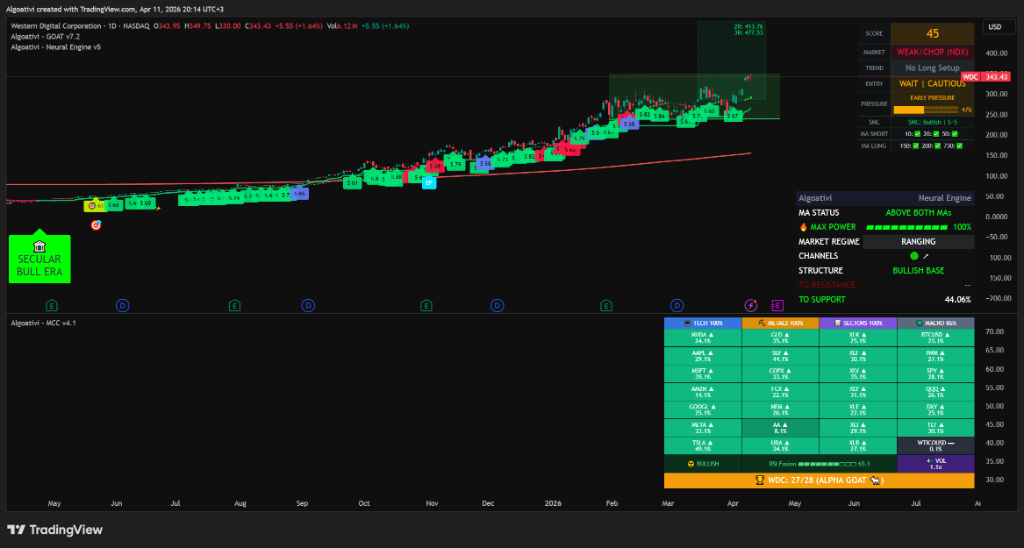Click the magenta upcoming earnings E icon
Screen dimensions: 1024x548
pyautogui.click(x=777, y=305)
